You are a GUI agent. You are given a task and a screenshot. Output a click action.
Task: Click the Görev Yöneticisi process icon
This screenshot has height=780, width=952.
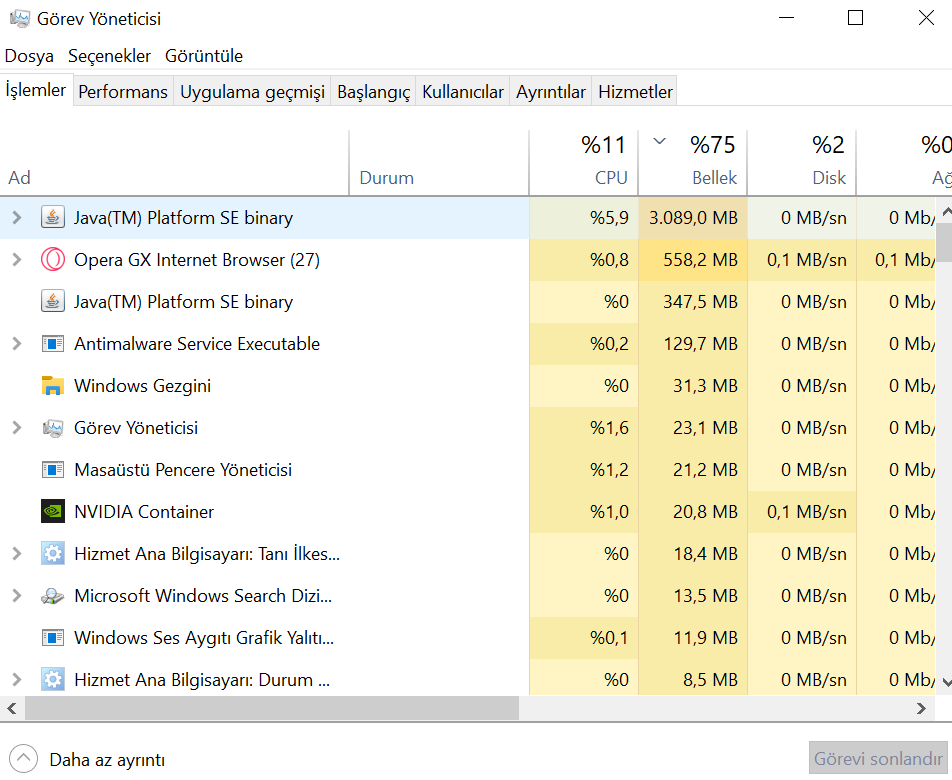53,428
